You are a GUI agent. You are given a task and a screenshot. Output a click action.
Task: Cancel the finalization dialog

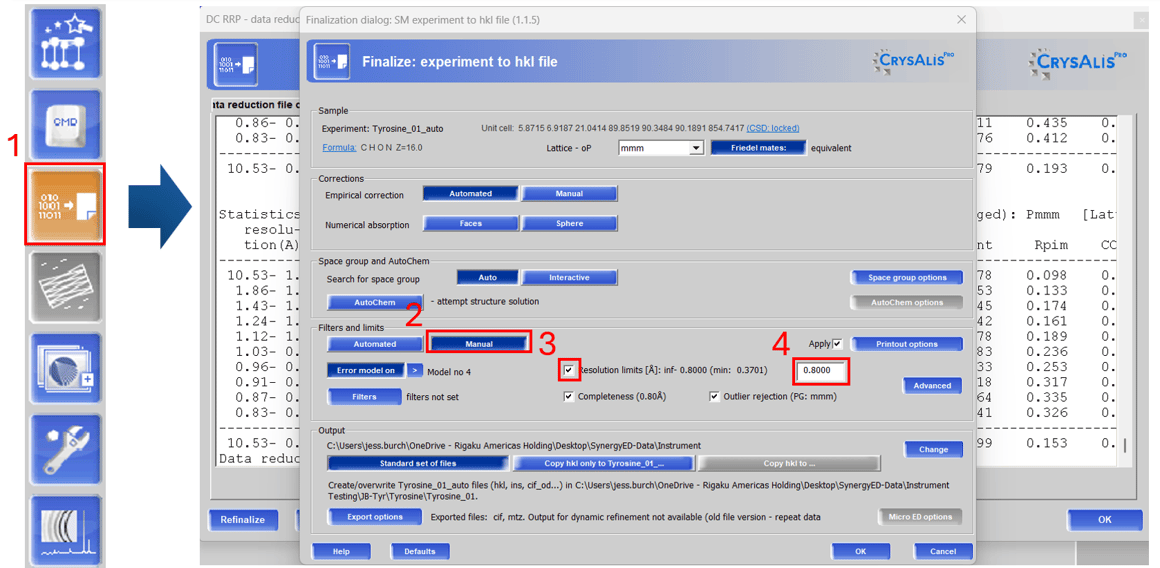942,551
